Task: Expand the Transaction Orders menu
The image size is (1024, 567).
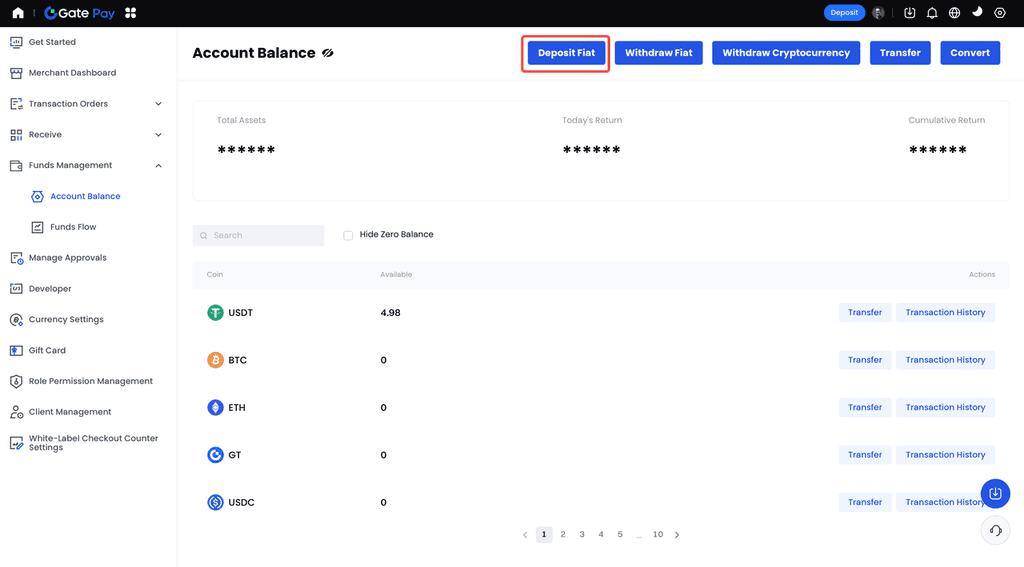Action: pyautogui.click(x=158, y=104)
